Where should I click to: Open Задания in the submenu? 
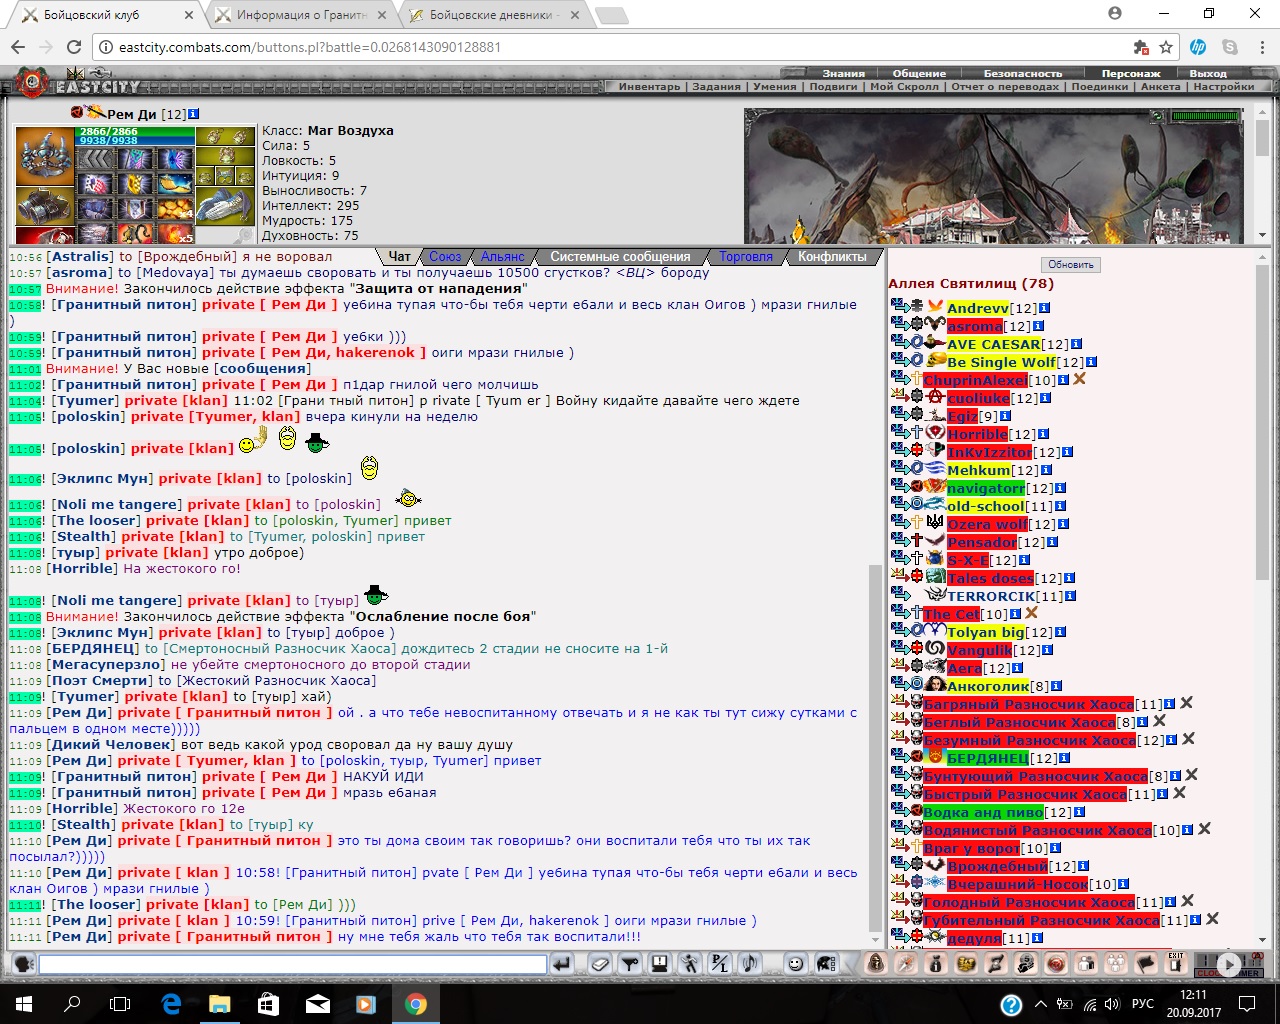click(716, 87)
